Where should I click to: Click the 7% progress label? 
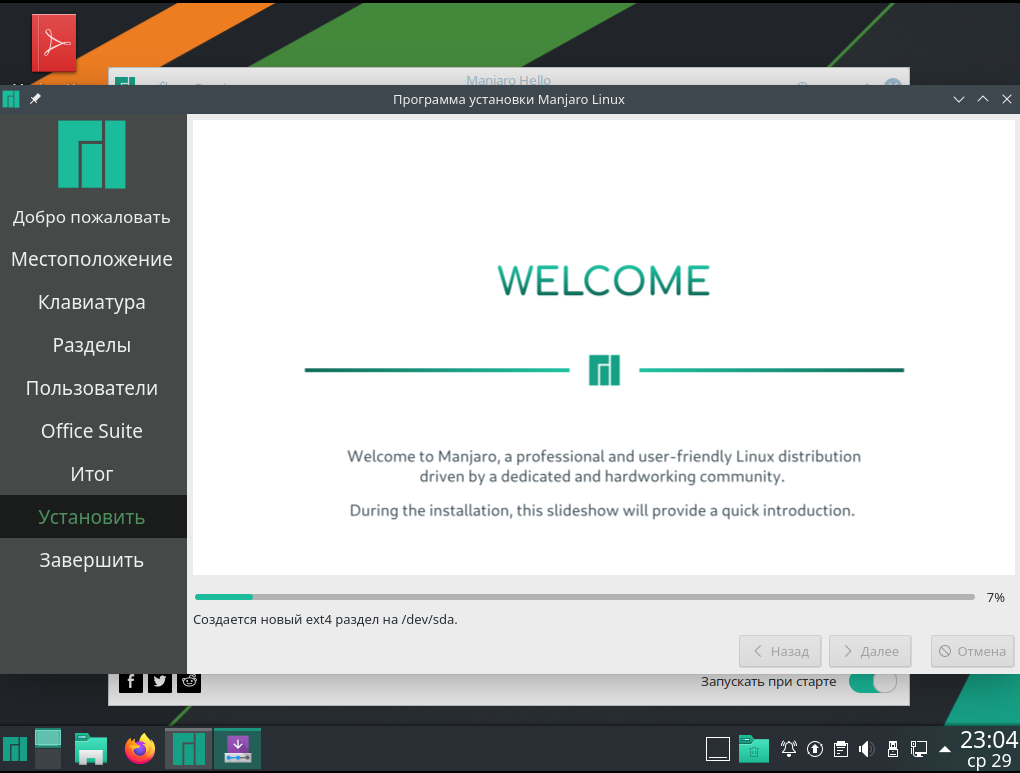click(x=995, y=597)
